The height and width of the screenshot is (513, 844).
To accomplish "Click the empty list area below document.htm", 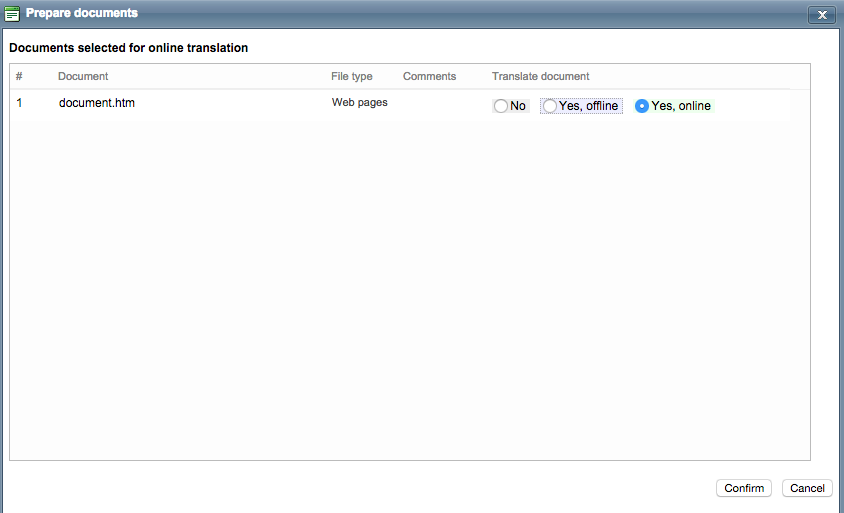I will 400,290.
